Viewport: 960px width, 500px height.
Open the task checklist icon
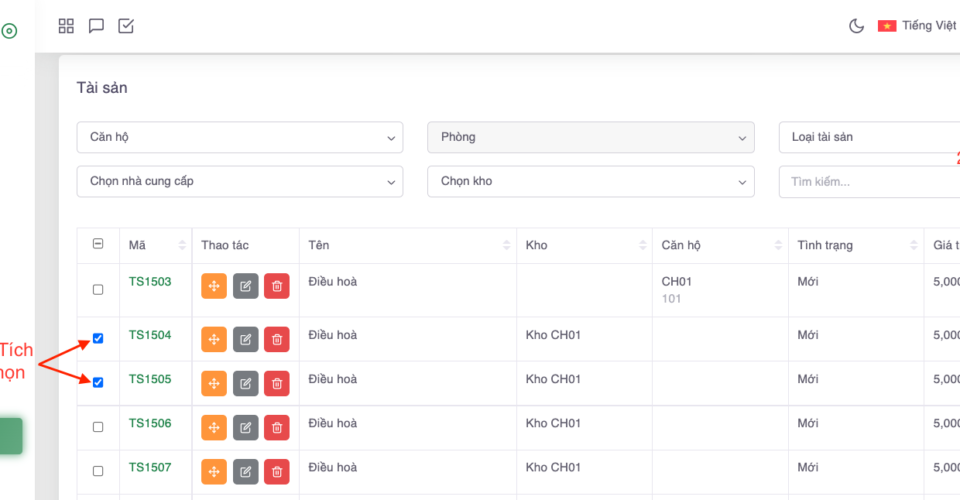coord(126,26)
